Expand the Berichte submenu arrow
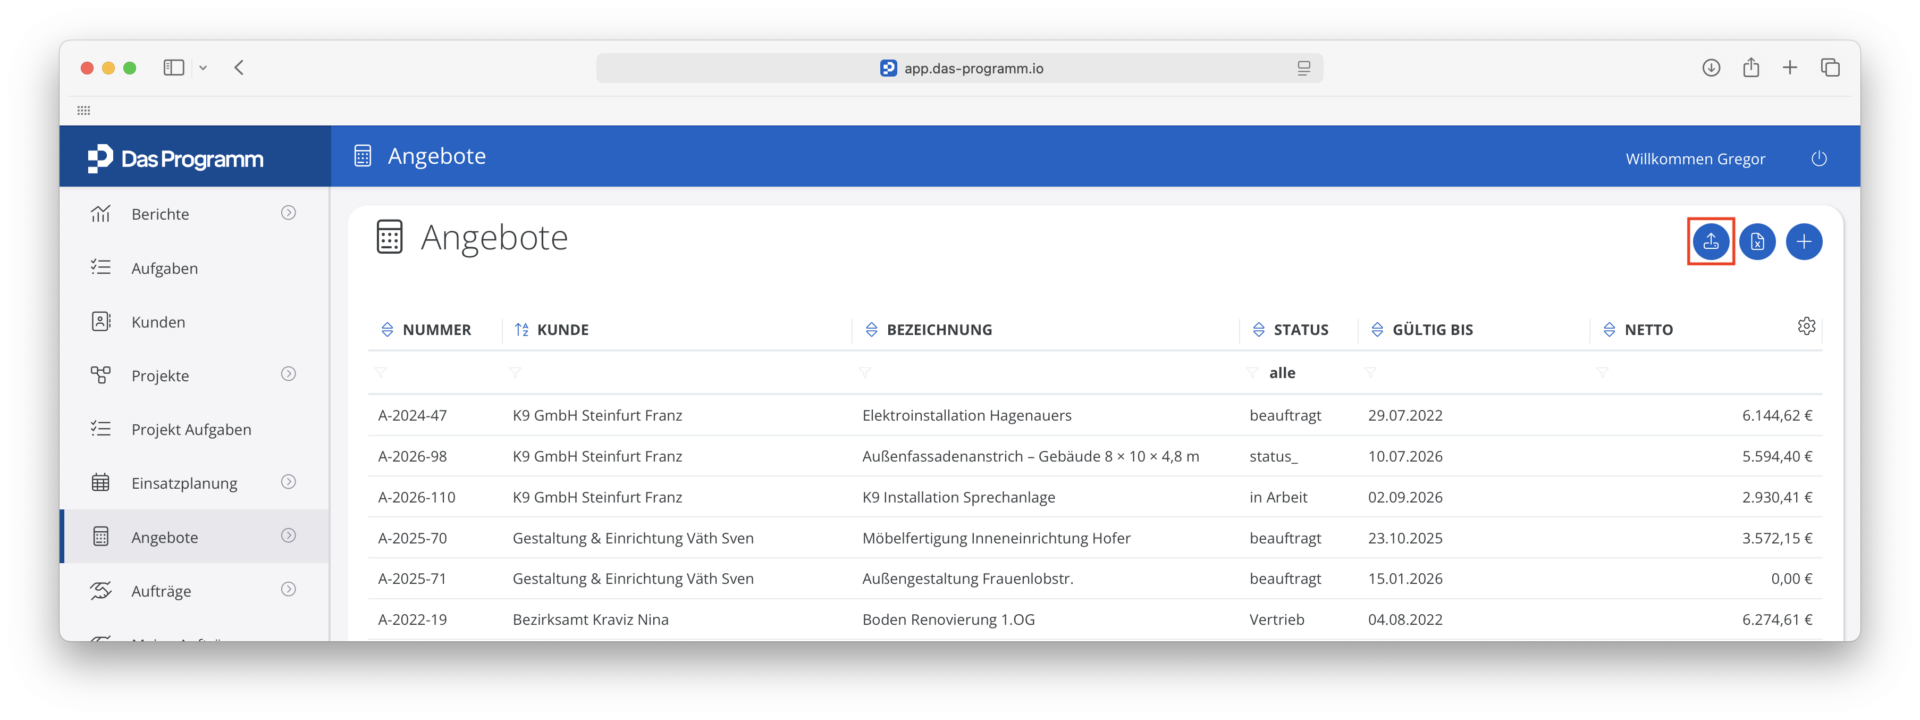 pyautogui.click(x=288, y=213)
